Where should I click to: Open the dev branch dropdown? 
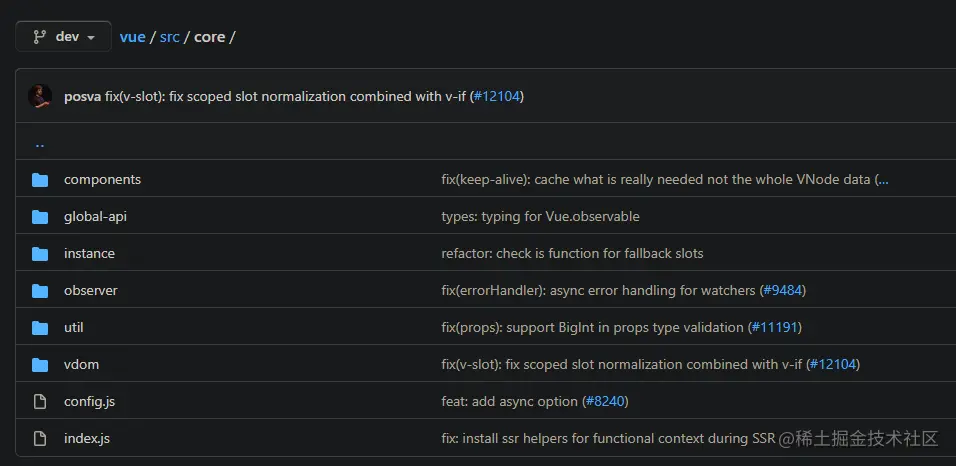[x=63, y=37]
